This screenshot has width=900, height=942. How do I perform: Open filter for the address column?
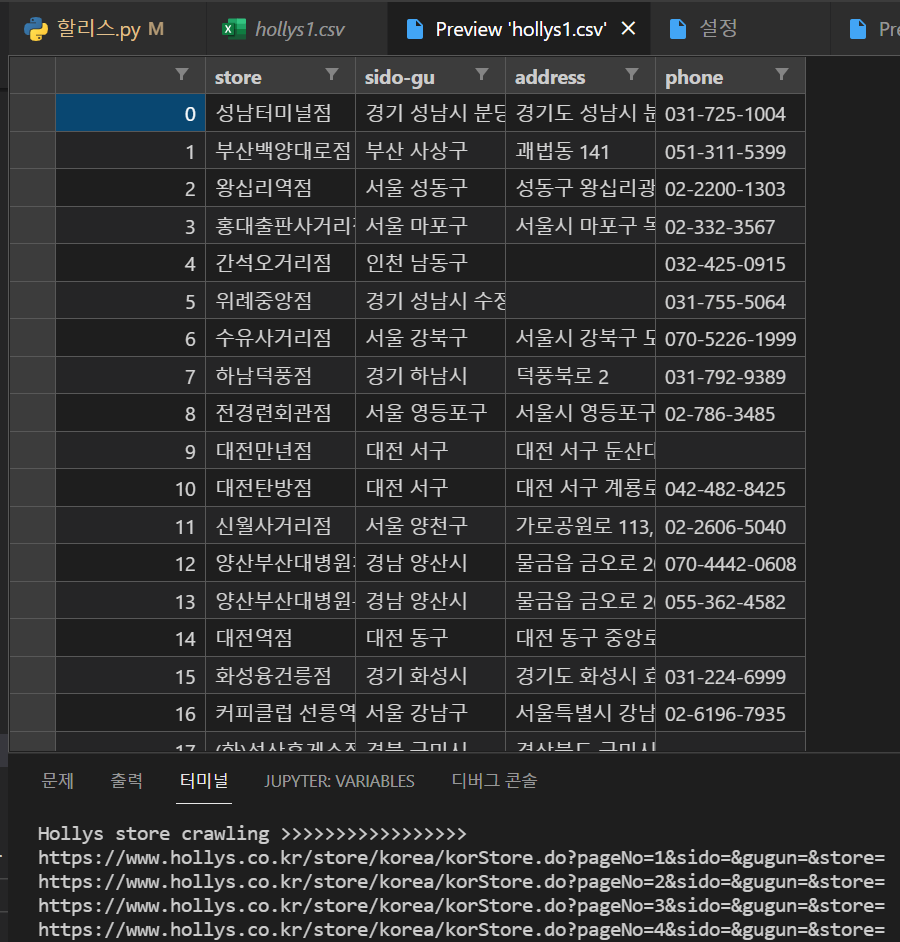[x=631, y=74]
